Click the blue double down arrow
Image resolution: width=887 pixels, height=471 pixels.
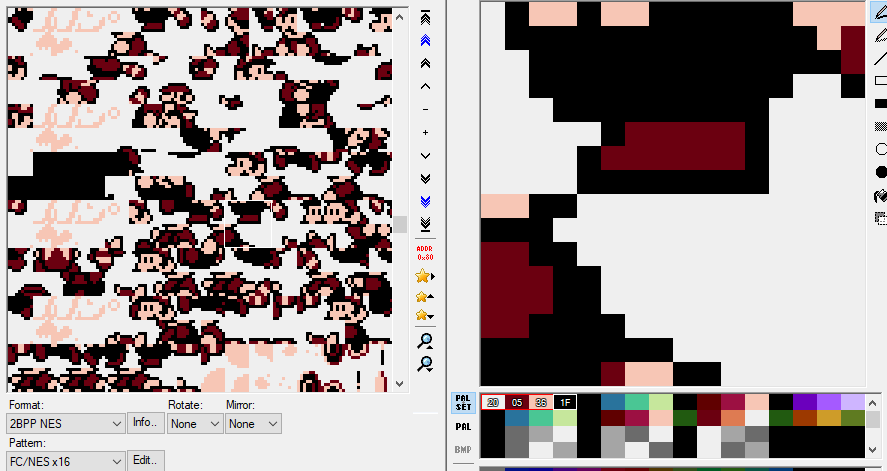tap(425, 202)
